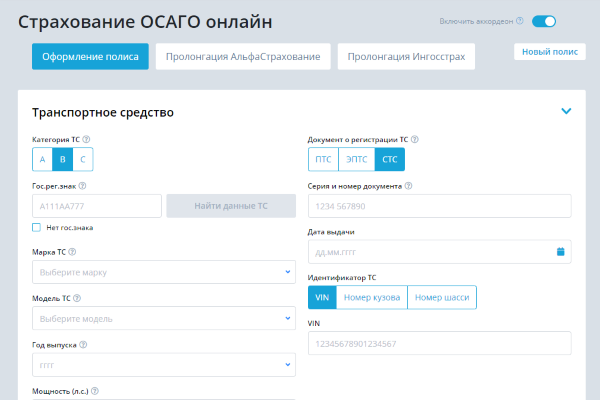Click the Новый полис button
The height and width of the screenshot is (400, 600).
tap(549, 52)
